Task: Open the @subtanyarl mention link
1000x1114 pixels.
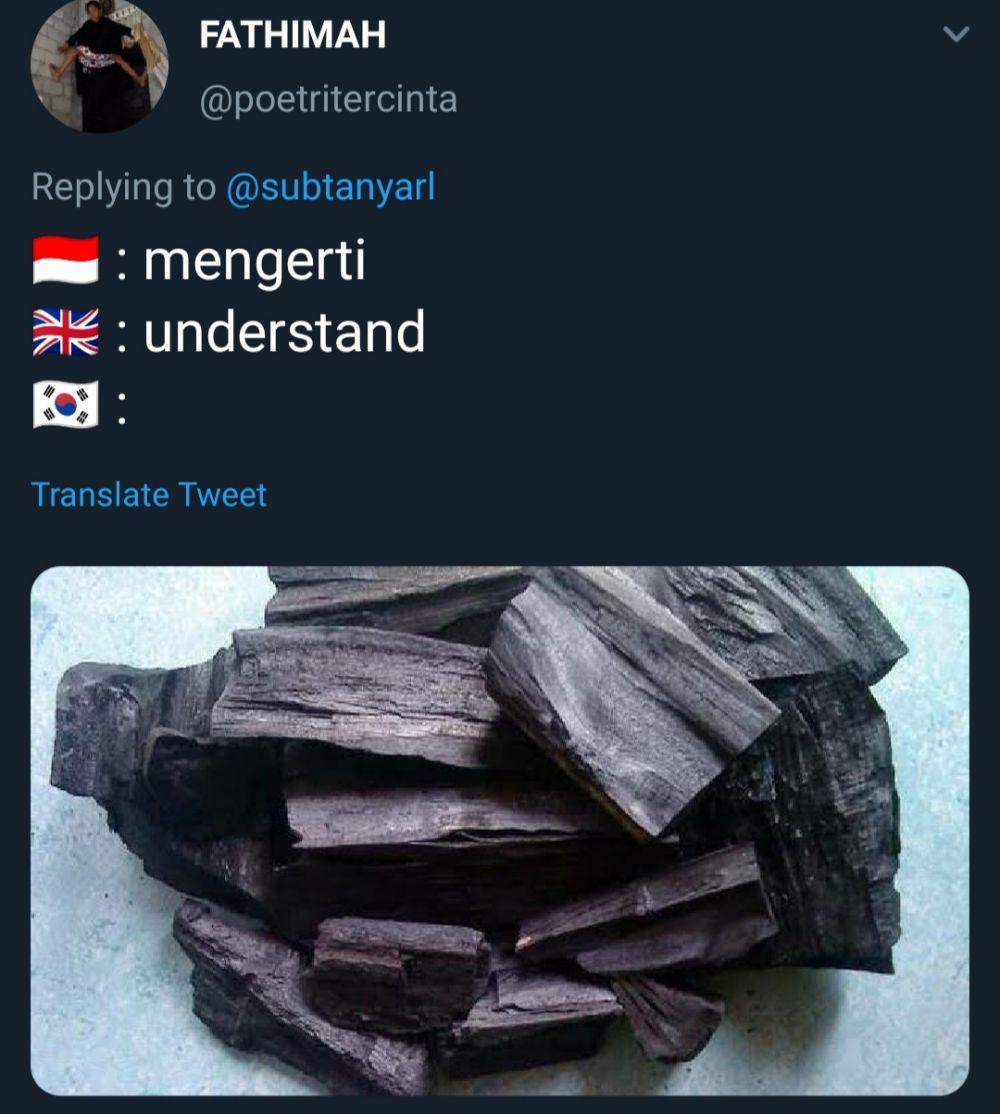Action: point(330,188)
